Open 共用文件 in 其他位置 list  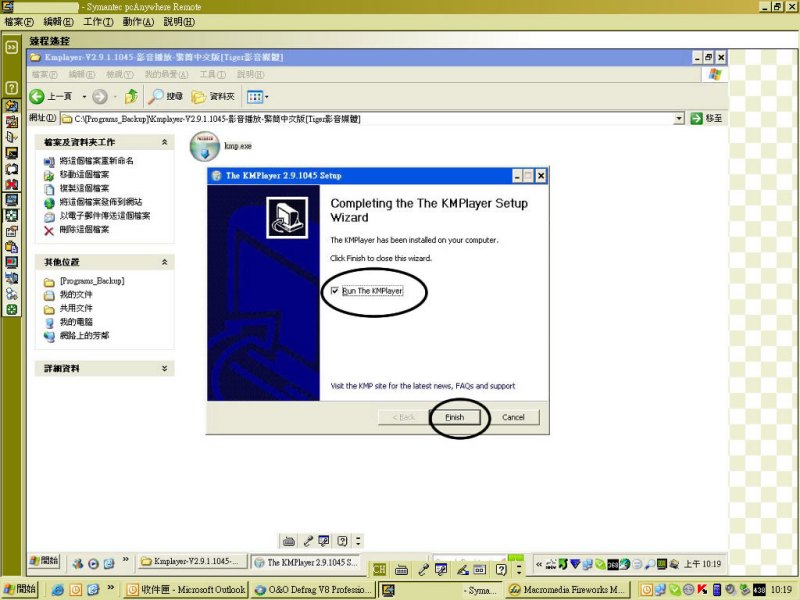(76, 309)
